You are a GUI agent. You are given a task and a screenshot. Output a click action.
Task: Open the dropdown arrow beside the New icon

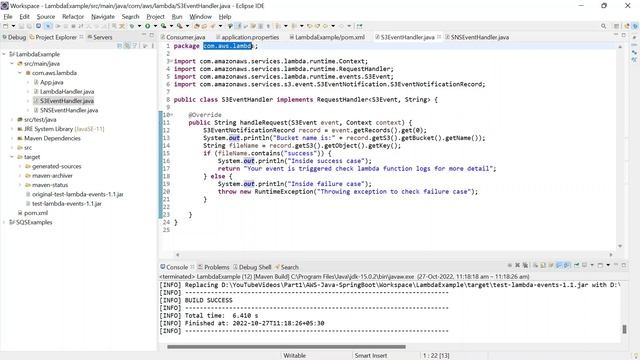coord(13,26)
